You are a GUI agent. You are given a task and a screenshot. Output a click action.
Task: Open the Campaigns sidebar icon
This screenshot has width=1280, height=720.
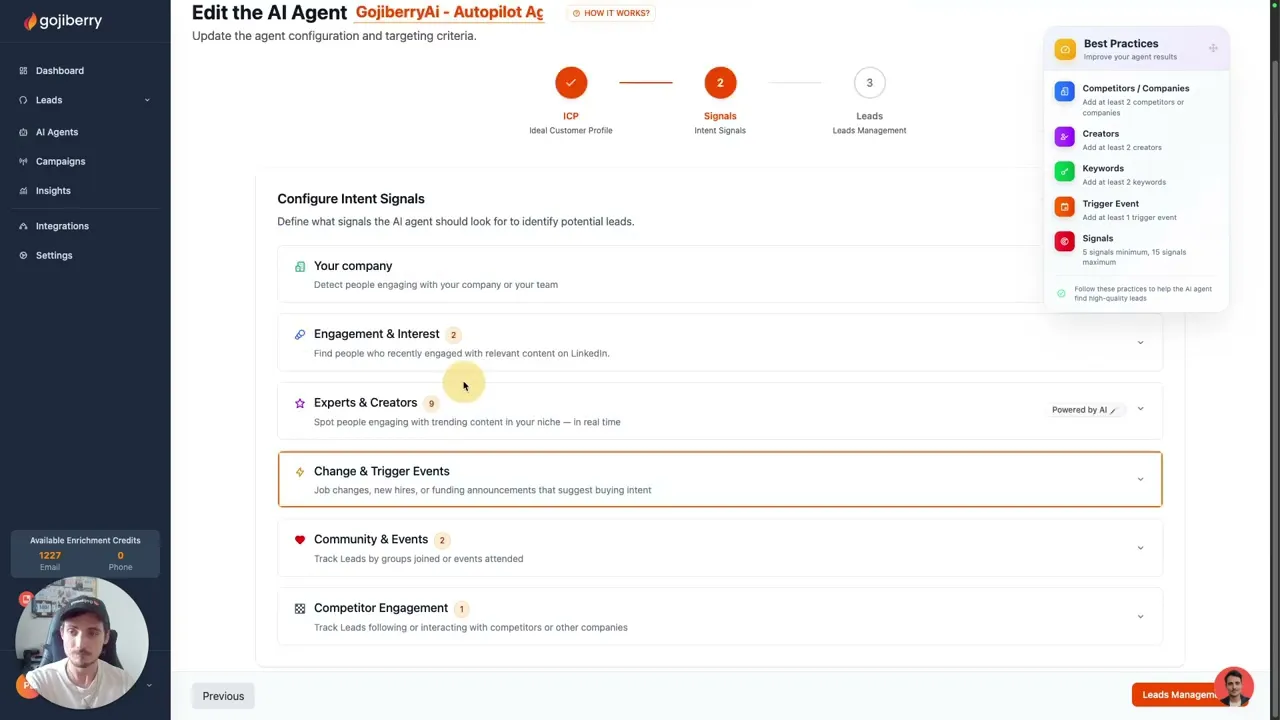click(23, 161)
